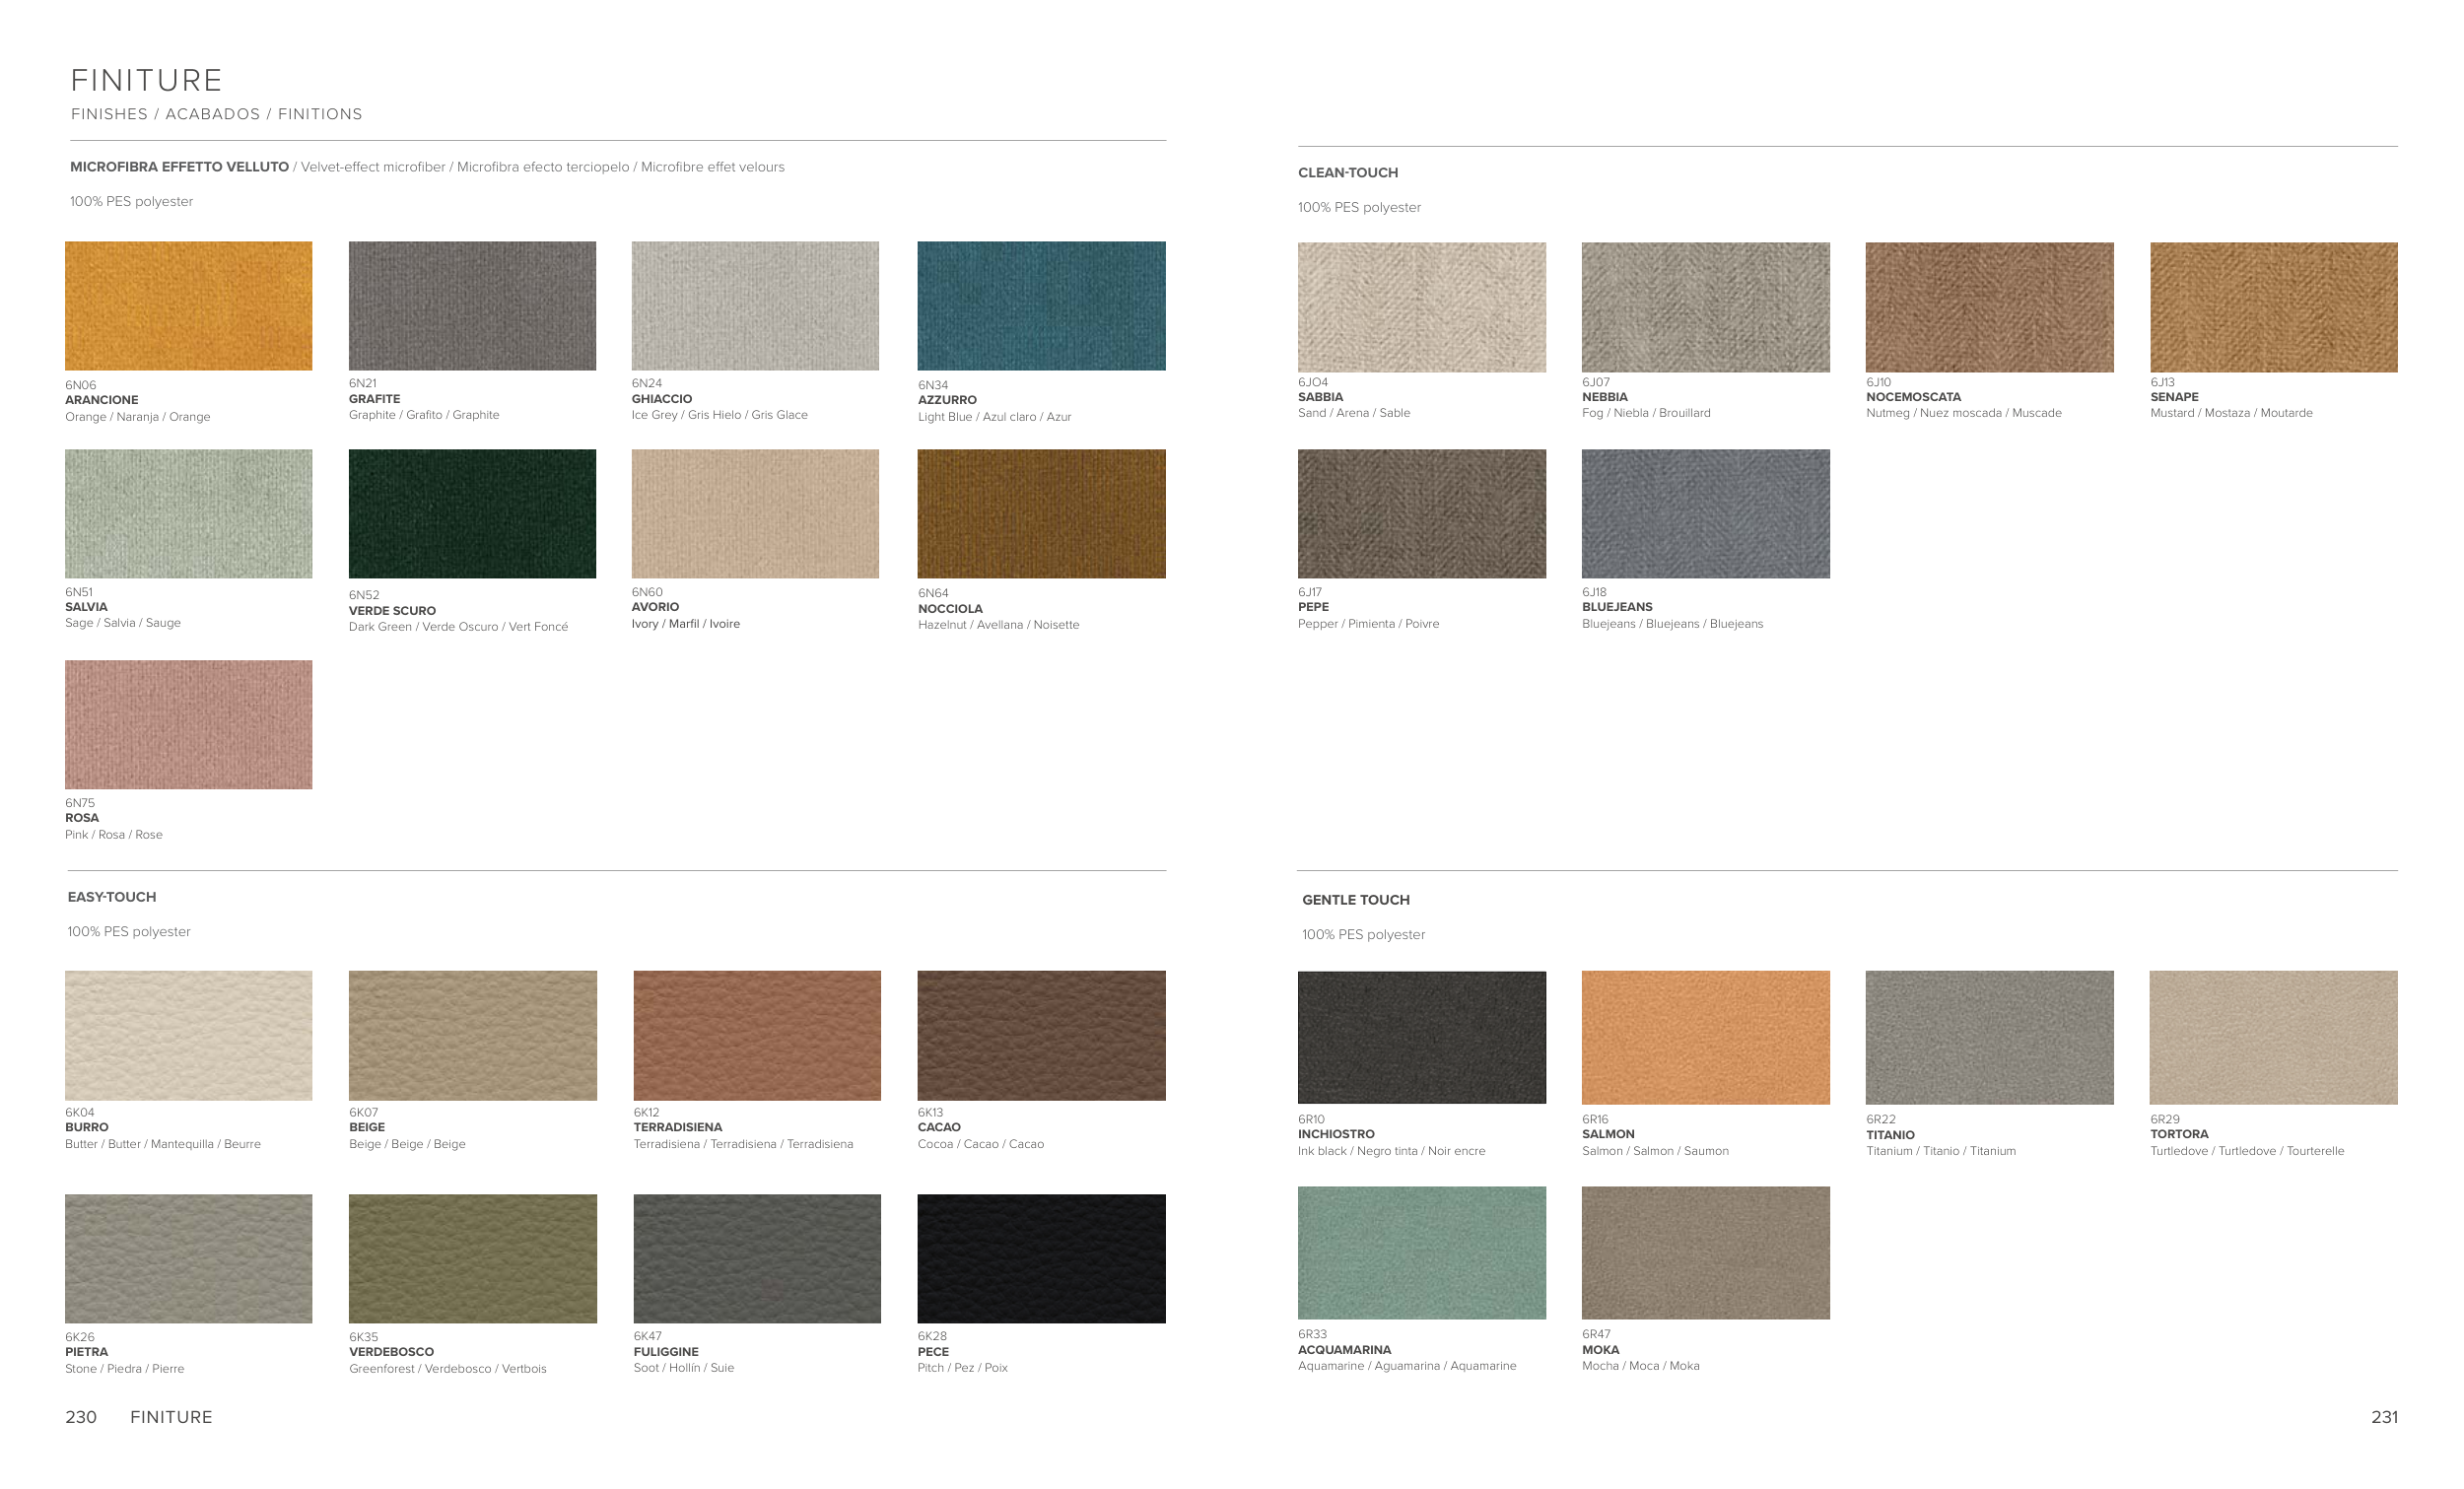Image resolution: width=2464 pixels, height=1489 pixels.
Task: Click the Salvia sage fabric swatch
Action: coord(188,513)
